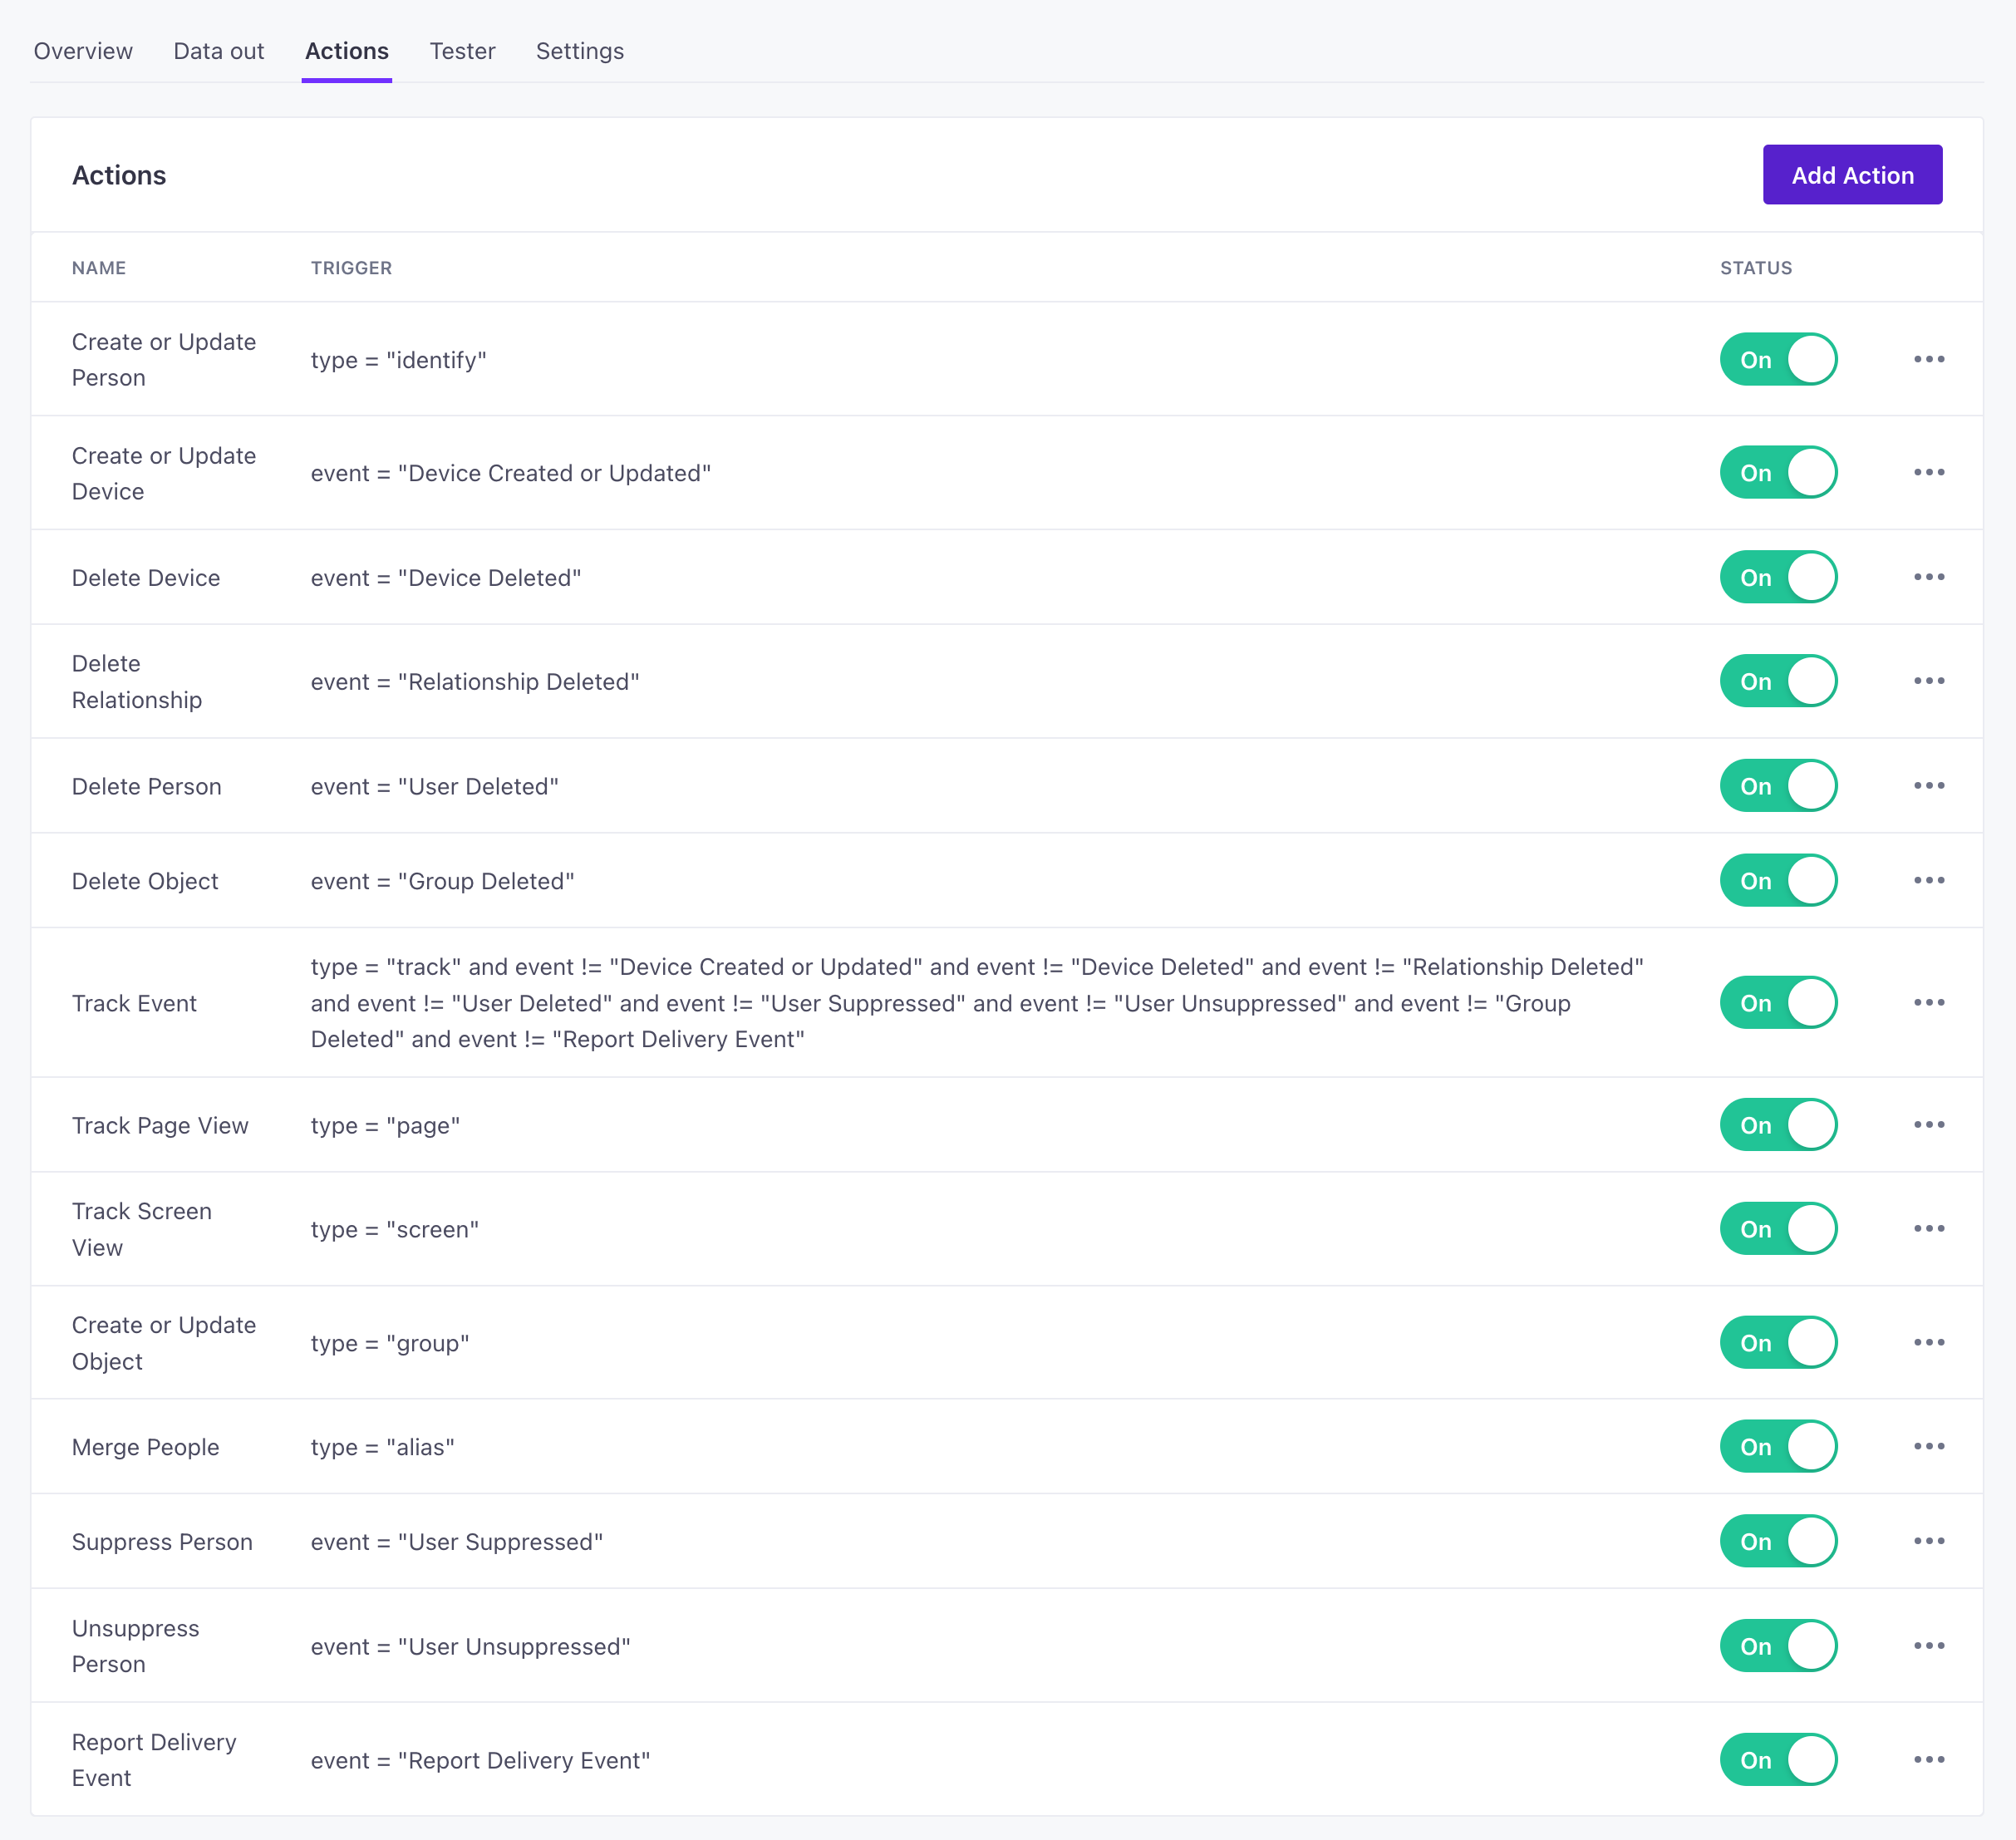Click the type = "alias" trigger text

coord(383,1448)
